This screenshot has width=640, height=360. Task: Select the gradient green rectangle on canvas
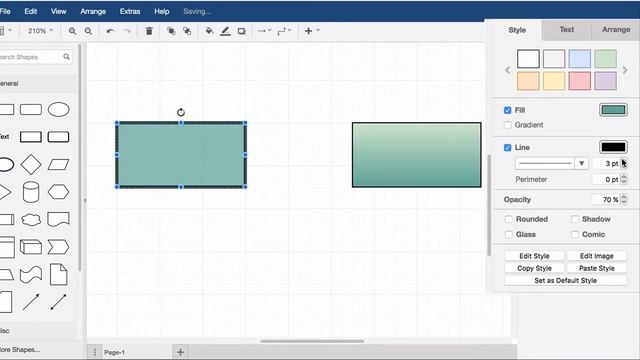pos(417,155)
